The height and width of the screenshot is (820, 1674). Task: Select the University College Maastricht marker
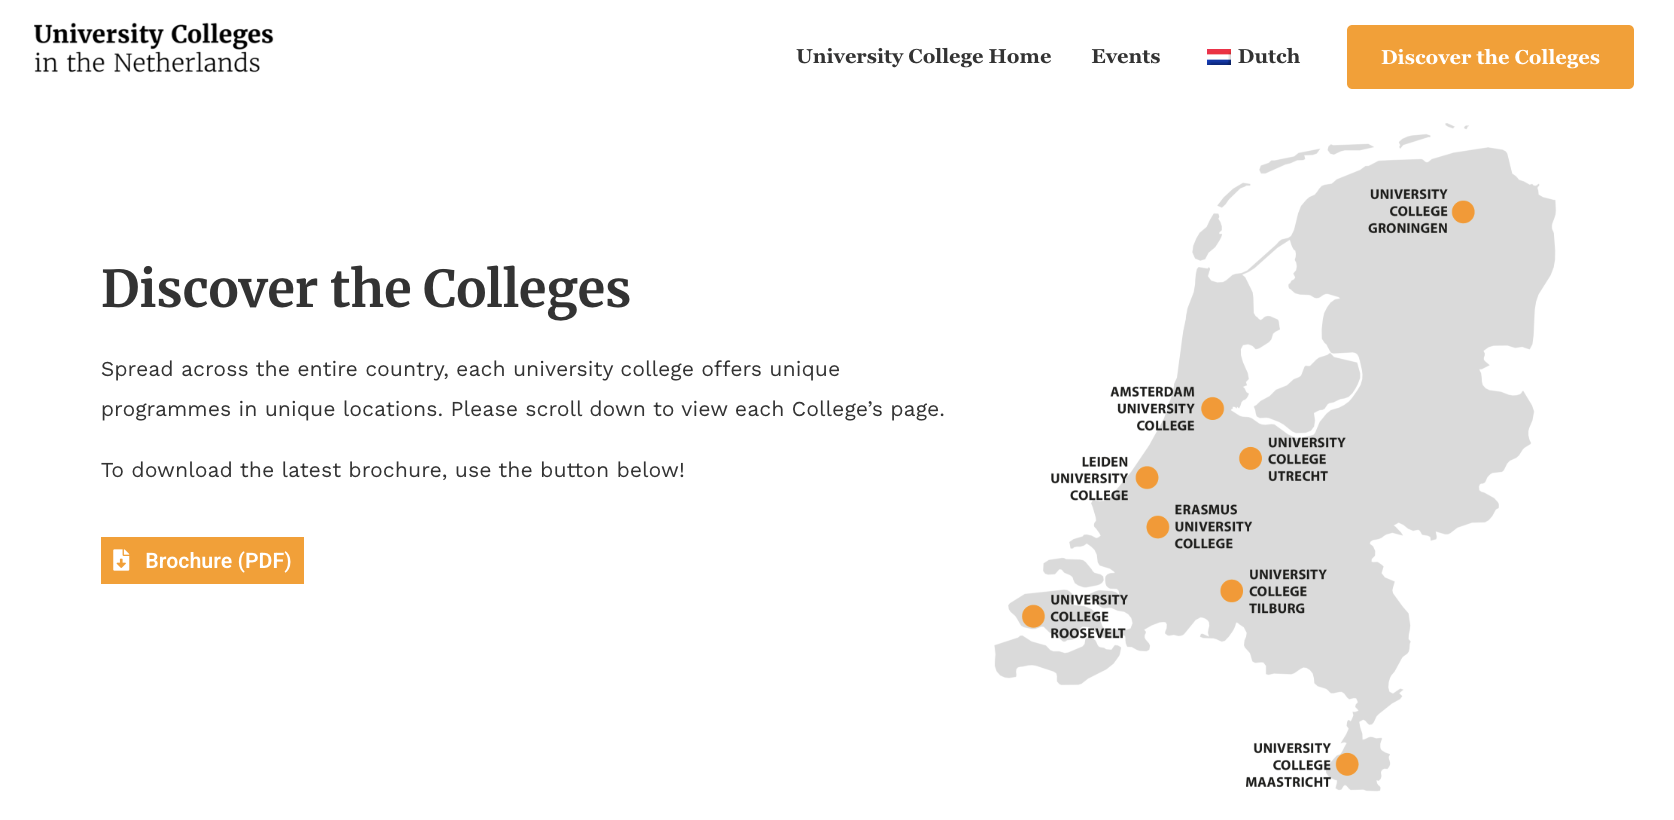1347,764
